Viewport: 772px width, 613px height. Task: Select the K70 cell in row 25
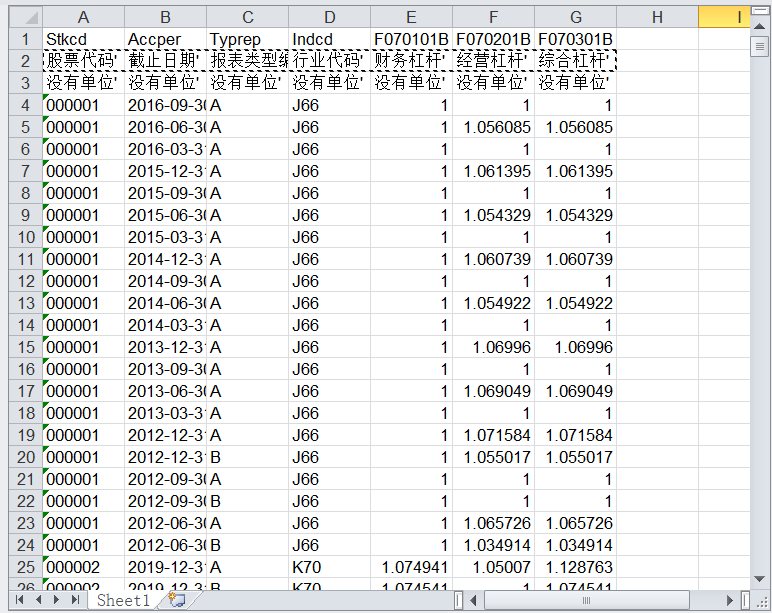(x=329, y=567)
